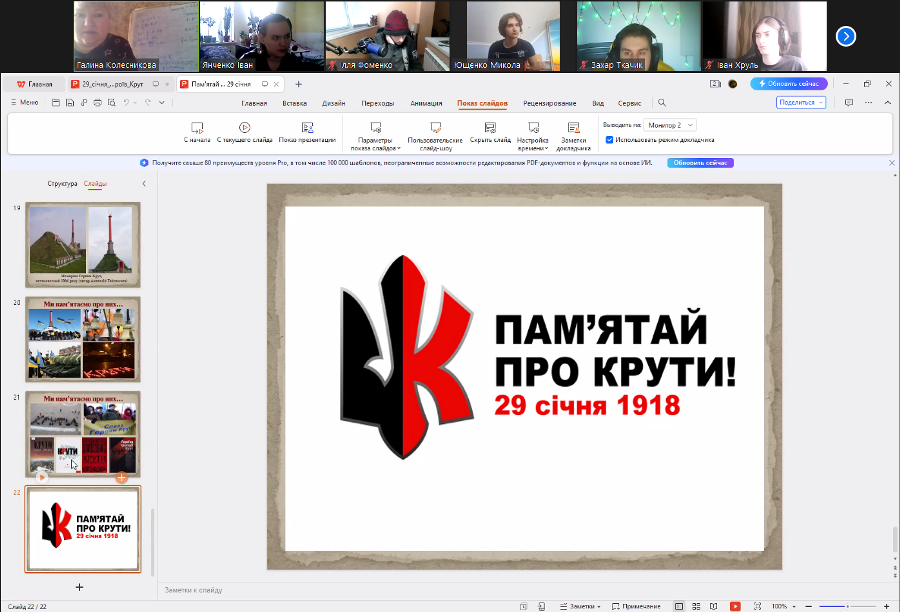This screenshot has width=900, height=612.
Task: Click orange plus under slide 21 thumbnail
Action: click(x=122, y=477)
